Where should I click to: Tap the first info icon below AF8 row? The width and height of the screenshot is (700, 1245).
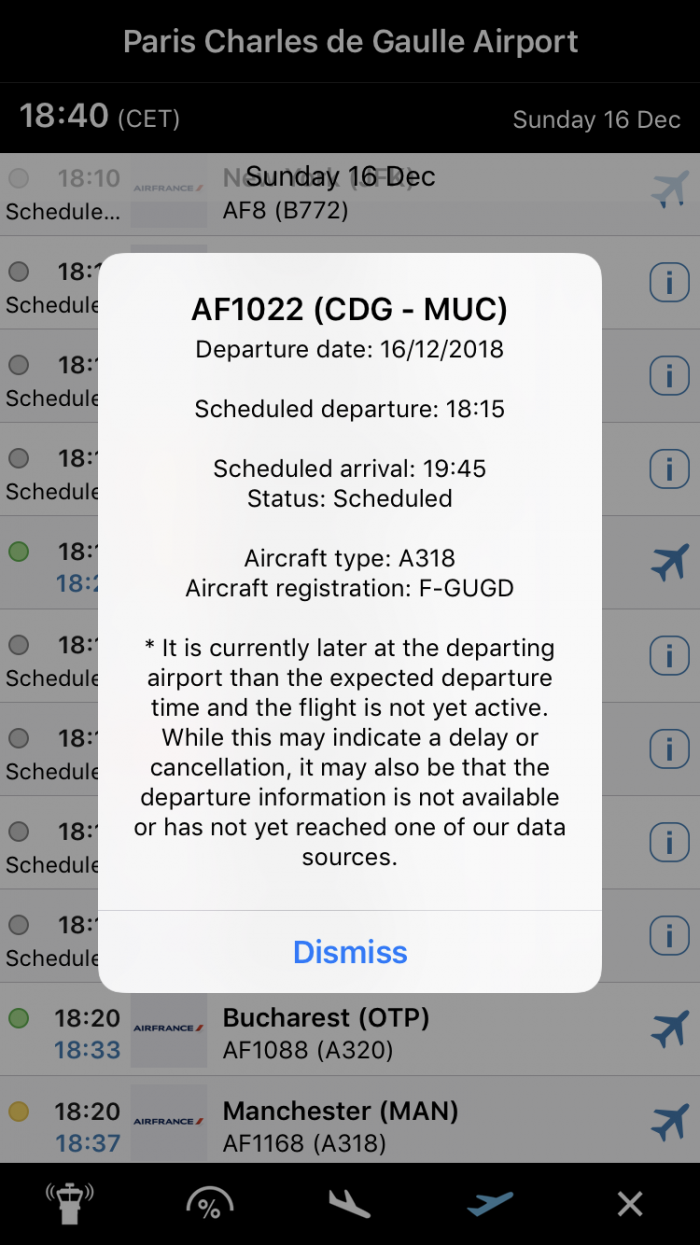(x=669, y=283)
